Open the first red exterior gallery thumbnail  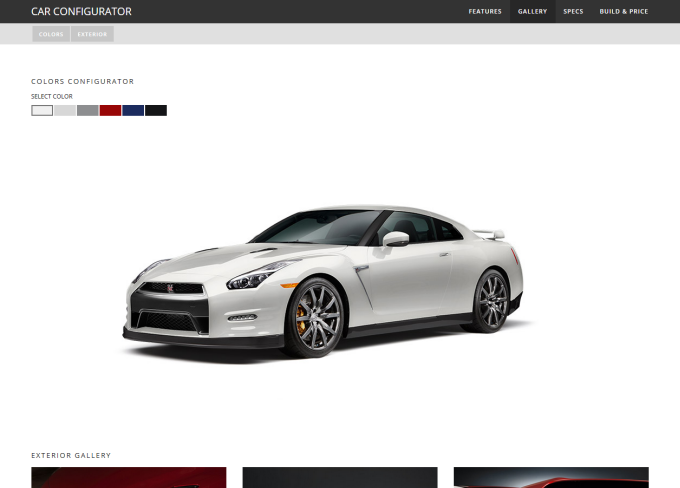pos(129,478)
